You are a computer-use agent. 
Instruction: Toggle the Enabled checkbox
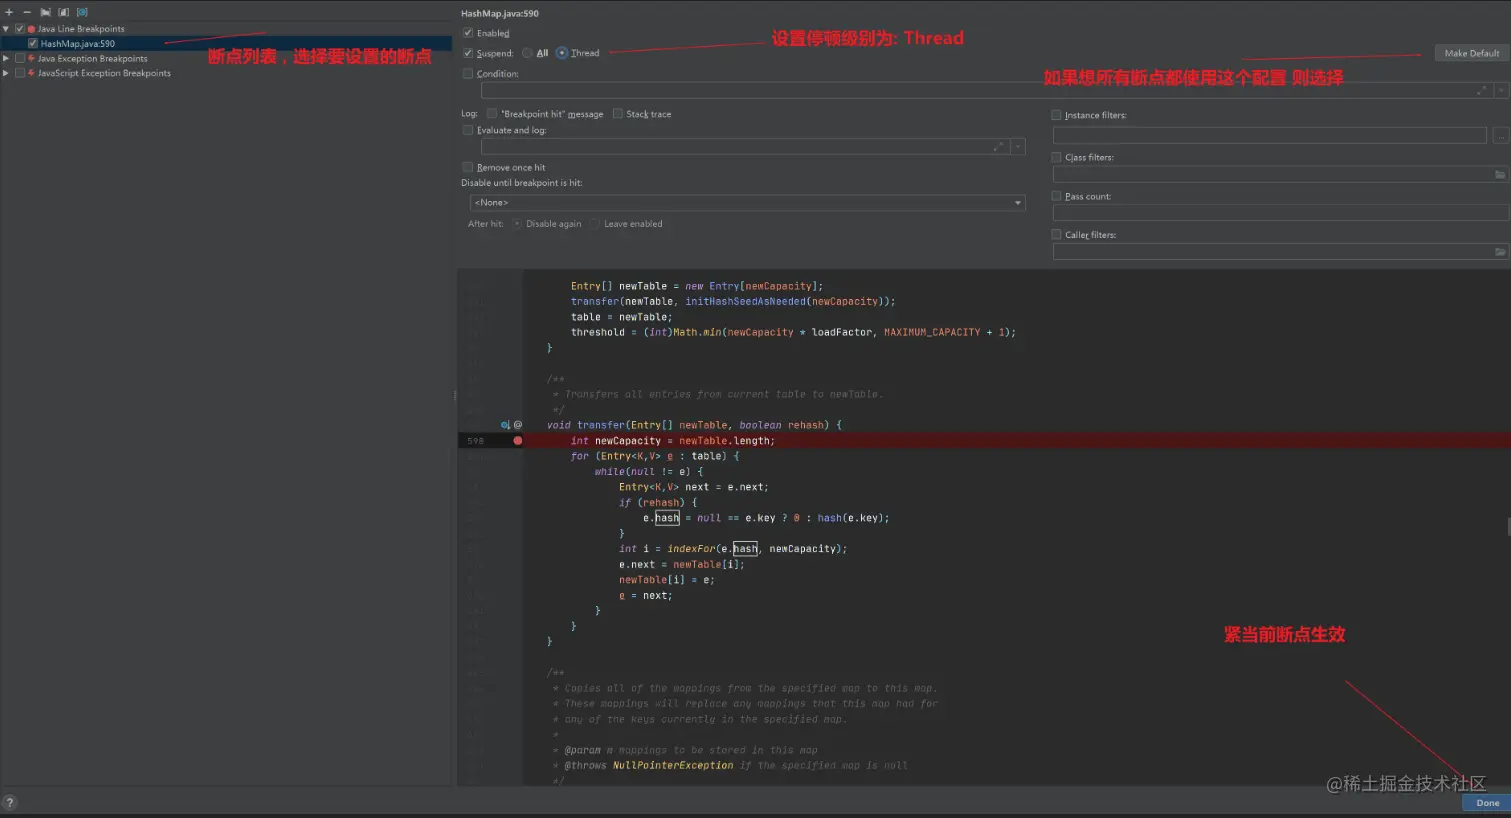tap(468, 33)
